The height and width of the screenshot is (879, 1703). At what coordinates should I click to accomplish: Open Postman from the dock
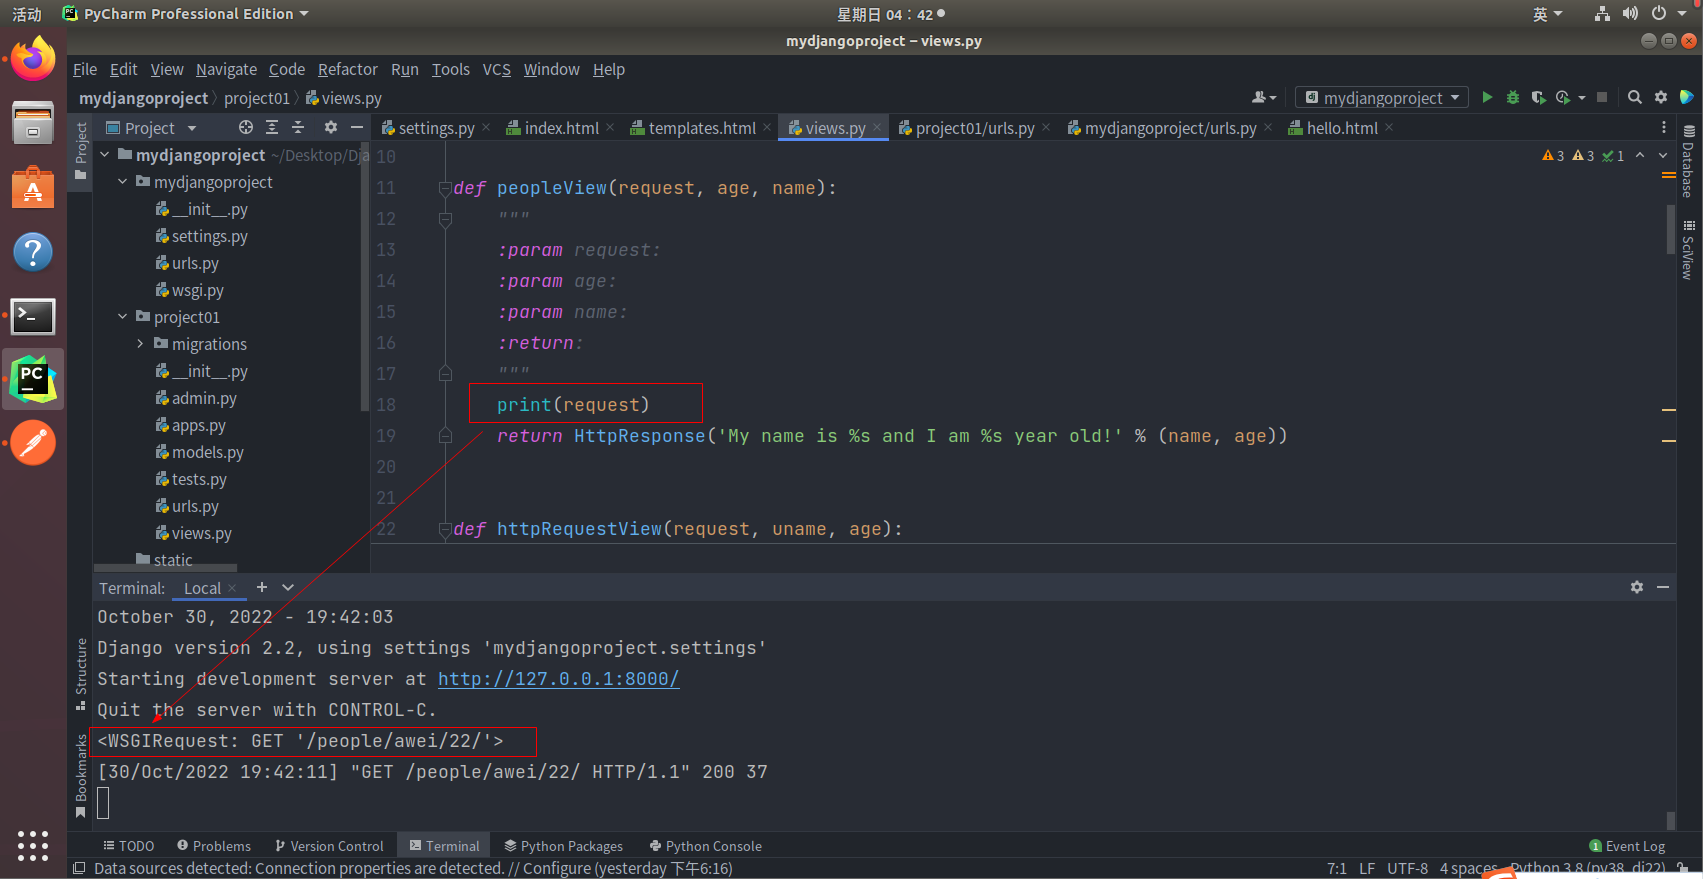tap(33, 443)
